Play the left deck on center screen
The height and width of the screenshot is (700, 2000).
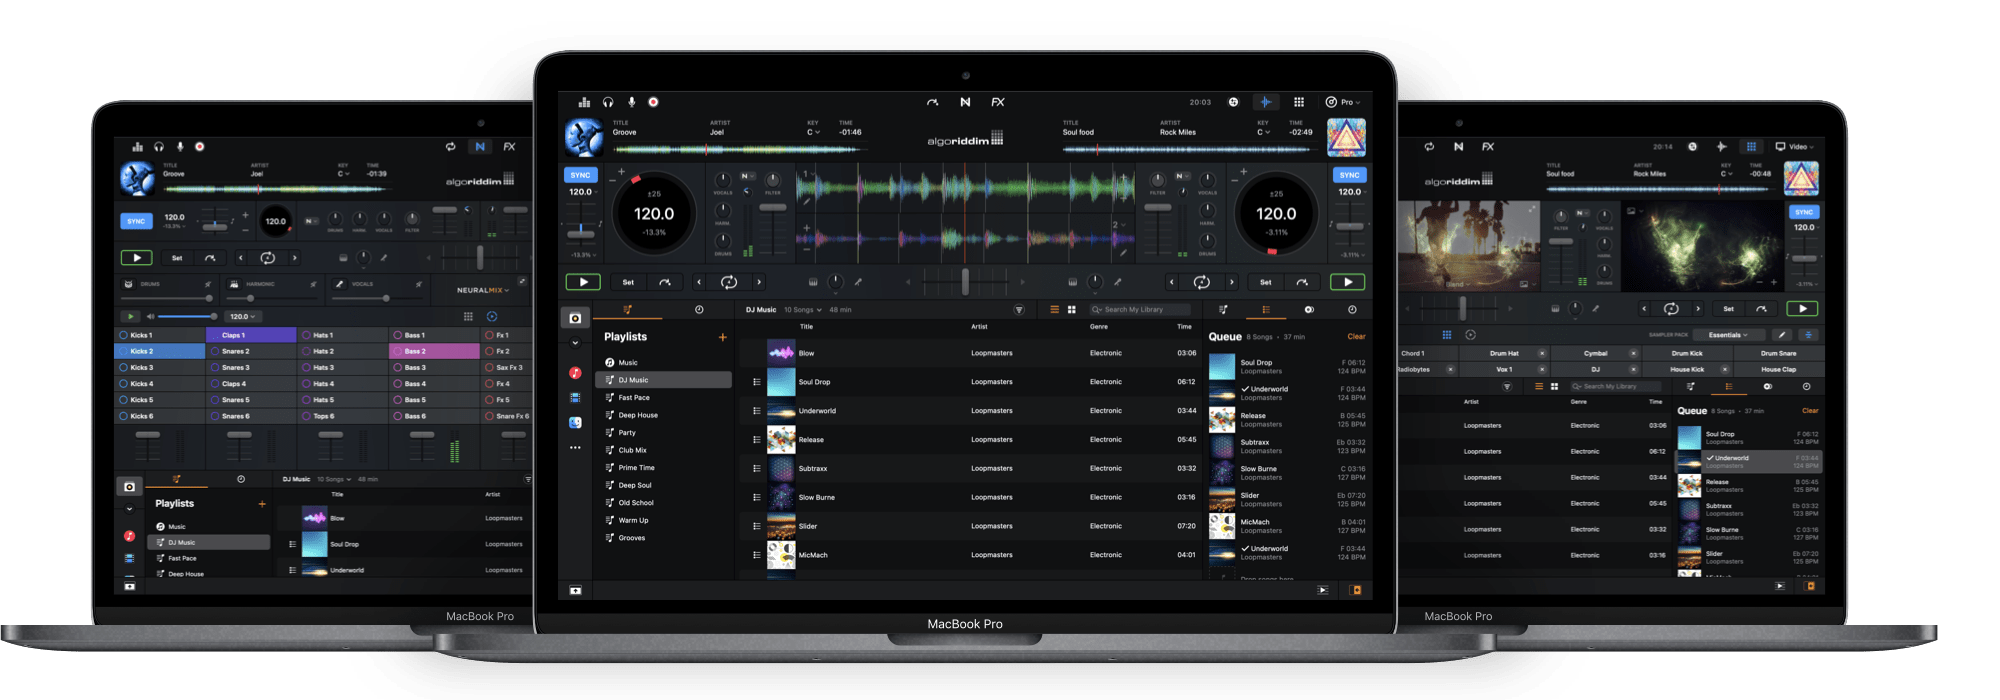click(x=583, y=282)
